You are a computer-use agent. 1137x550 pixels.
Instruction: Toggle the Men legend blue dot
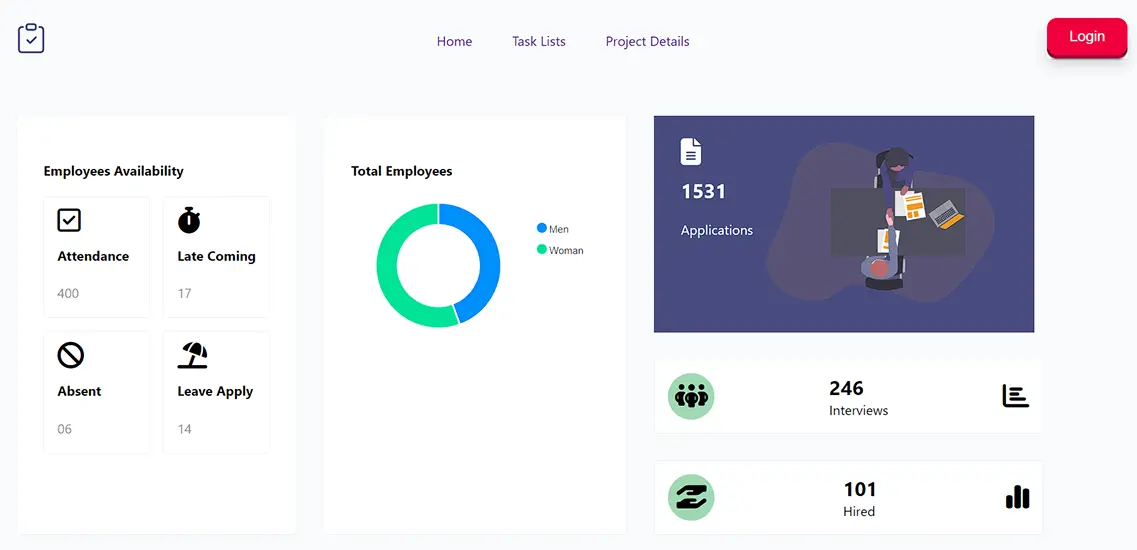click(541, 229)
